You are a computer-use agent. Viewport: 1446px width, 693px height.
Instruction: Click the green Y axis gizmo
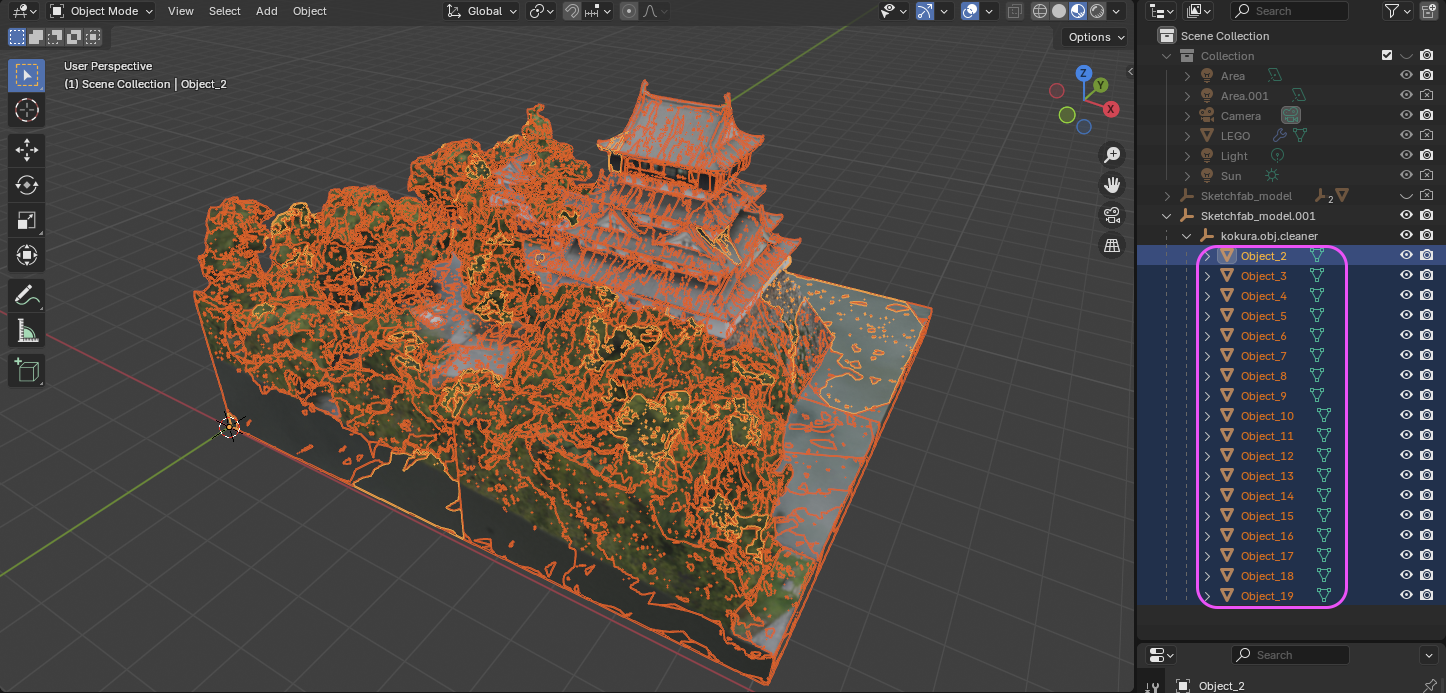click(x=1100, y=85)
